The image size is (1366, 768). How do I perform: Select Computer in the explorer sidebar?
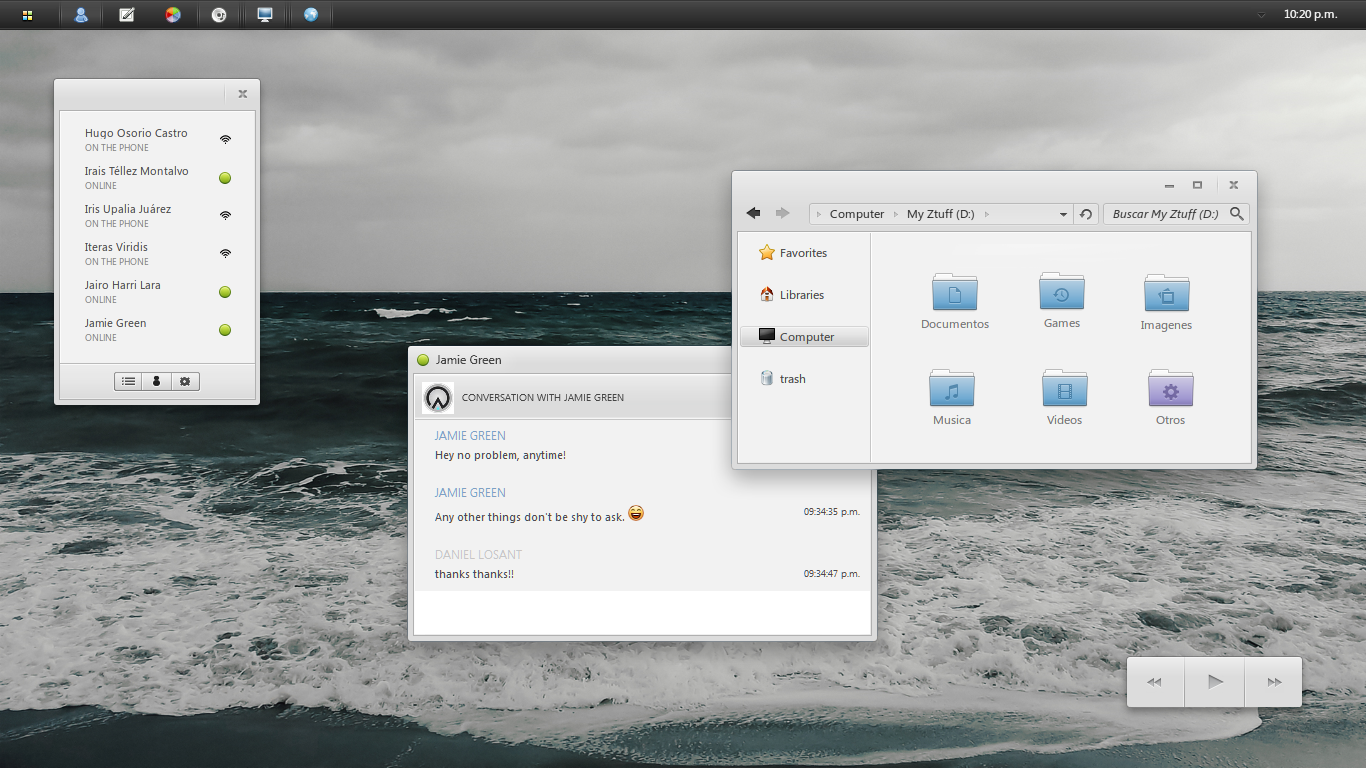point(804,337)
